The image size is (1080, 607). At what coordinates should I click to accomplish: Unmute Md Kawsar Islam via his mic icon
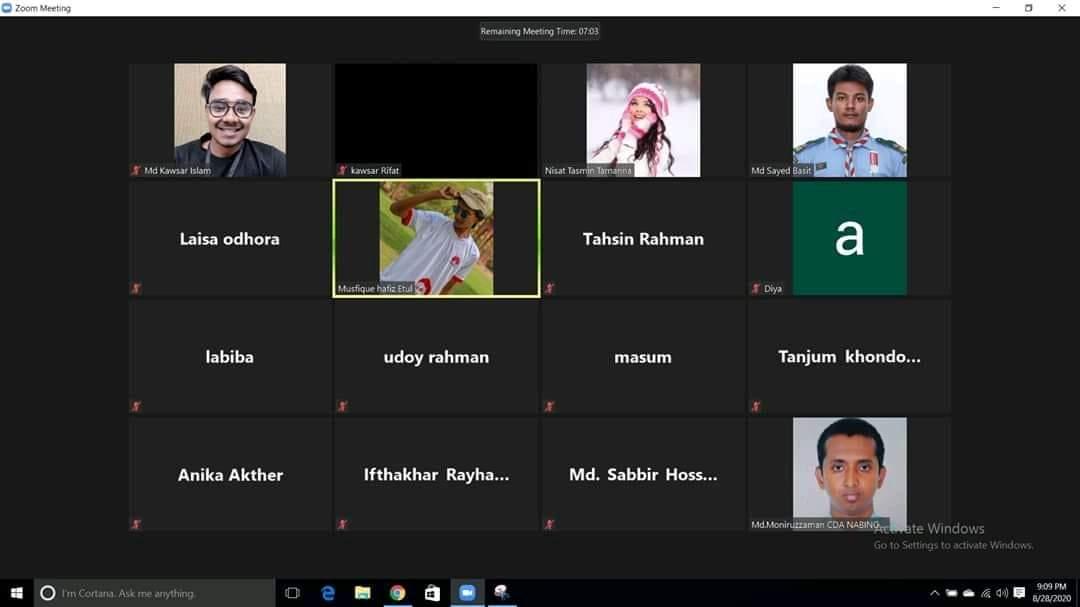pyautogui.click(x=136, y=170)
